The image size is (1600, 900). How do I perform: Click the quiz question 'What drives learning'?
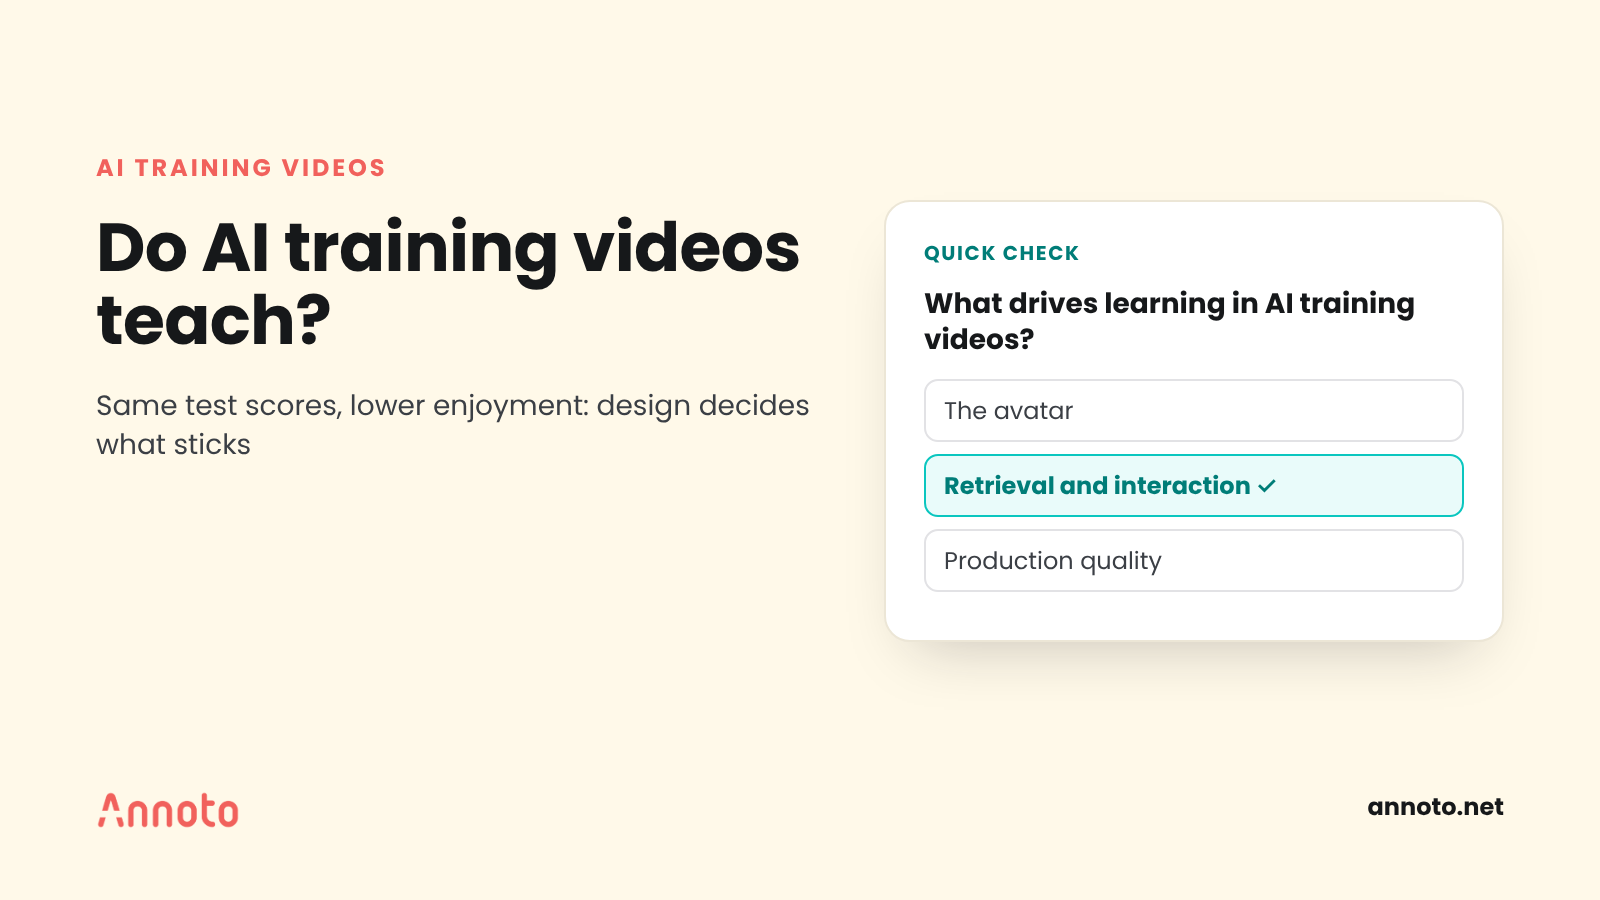1169,321
